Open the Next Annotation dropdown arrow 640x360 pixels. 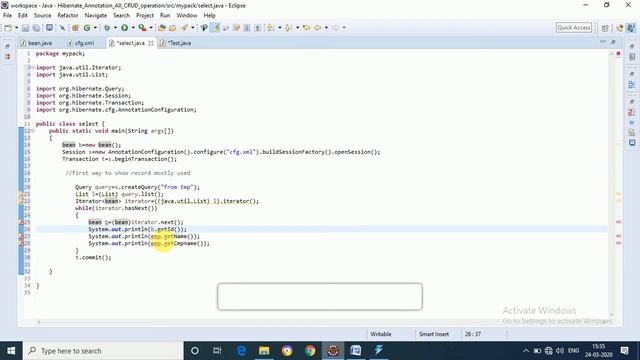280,28
